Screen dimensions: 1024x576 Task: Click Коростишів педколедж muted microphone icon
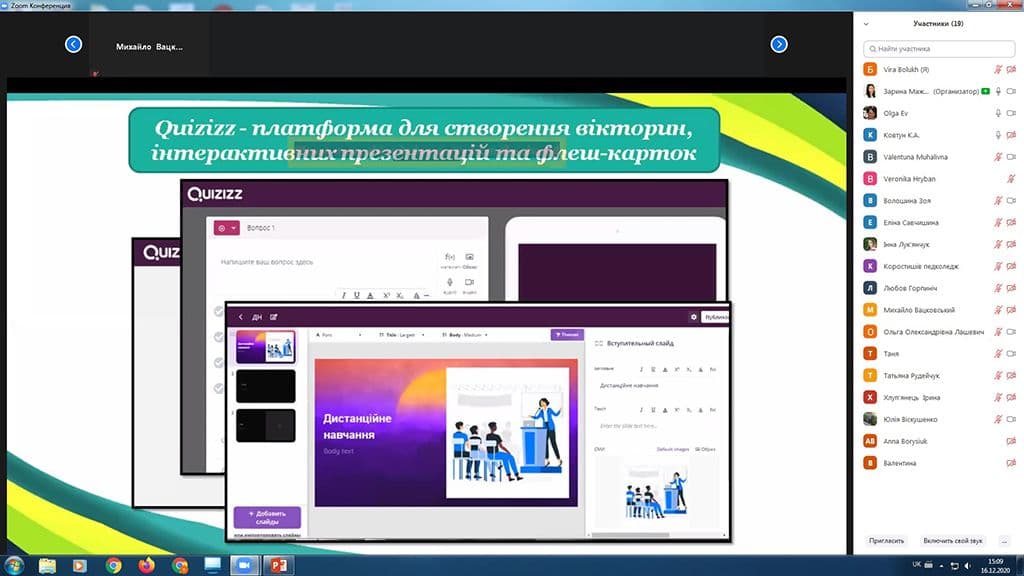click(998, 266)
